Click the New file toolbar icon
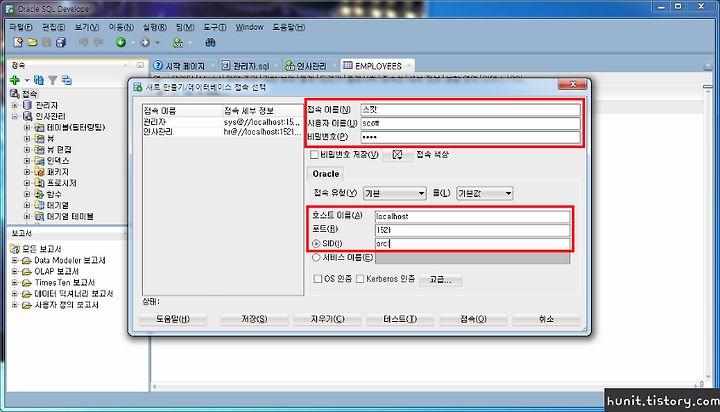Image resolution: width=720 pixels, height=412 pixels. click(x=18, y=42)
